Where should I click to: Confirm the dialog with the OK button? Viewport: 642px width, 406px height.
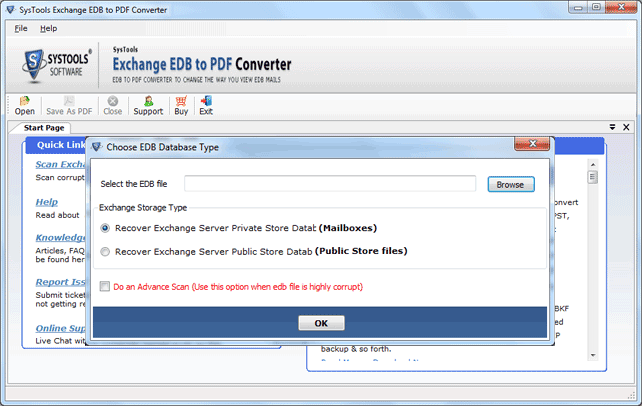pos(321,323)
